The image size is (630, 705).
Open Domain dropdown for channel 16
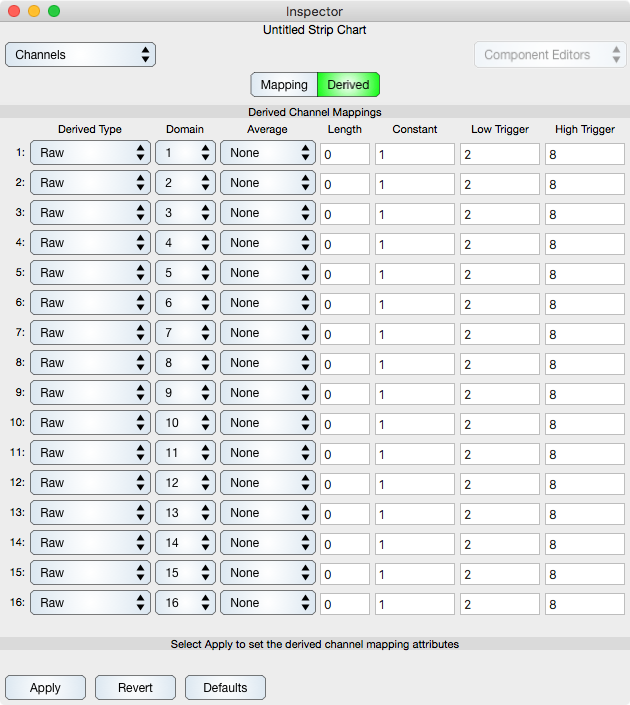185,603
